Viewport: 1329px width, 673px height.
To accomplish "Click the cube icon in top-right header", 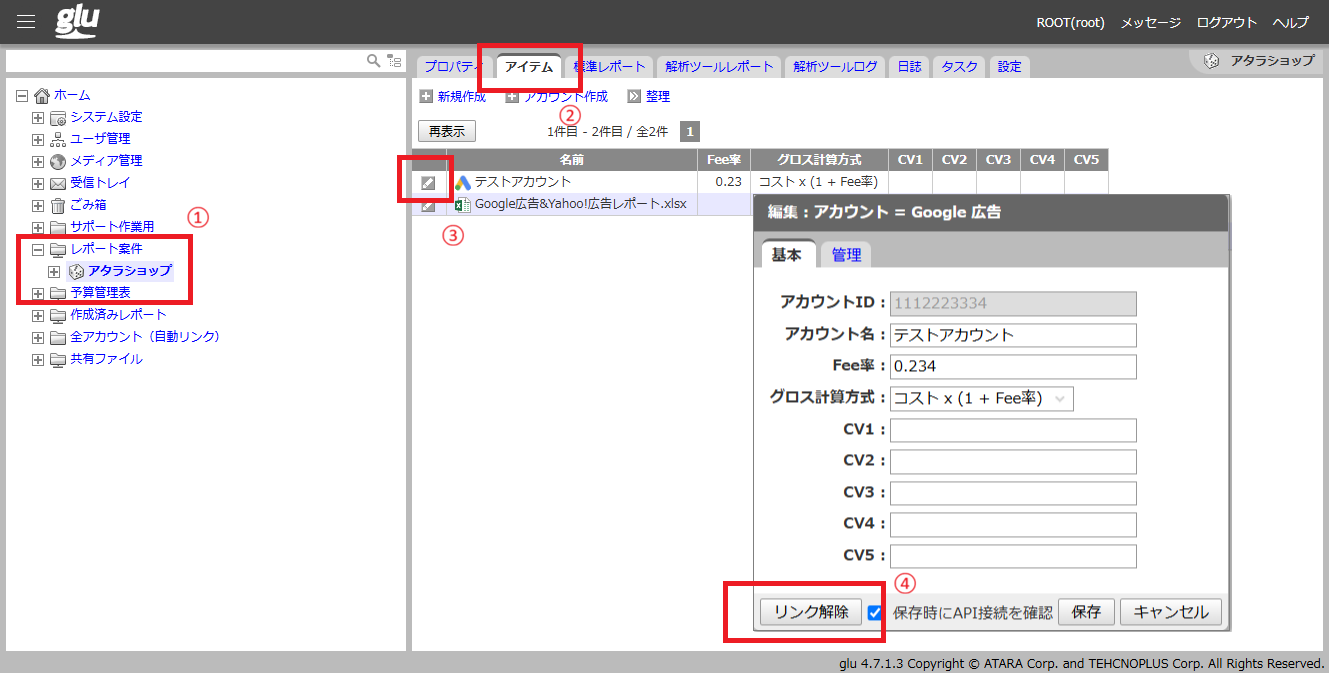I will pos(1211,61).
